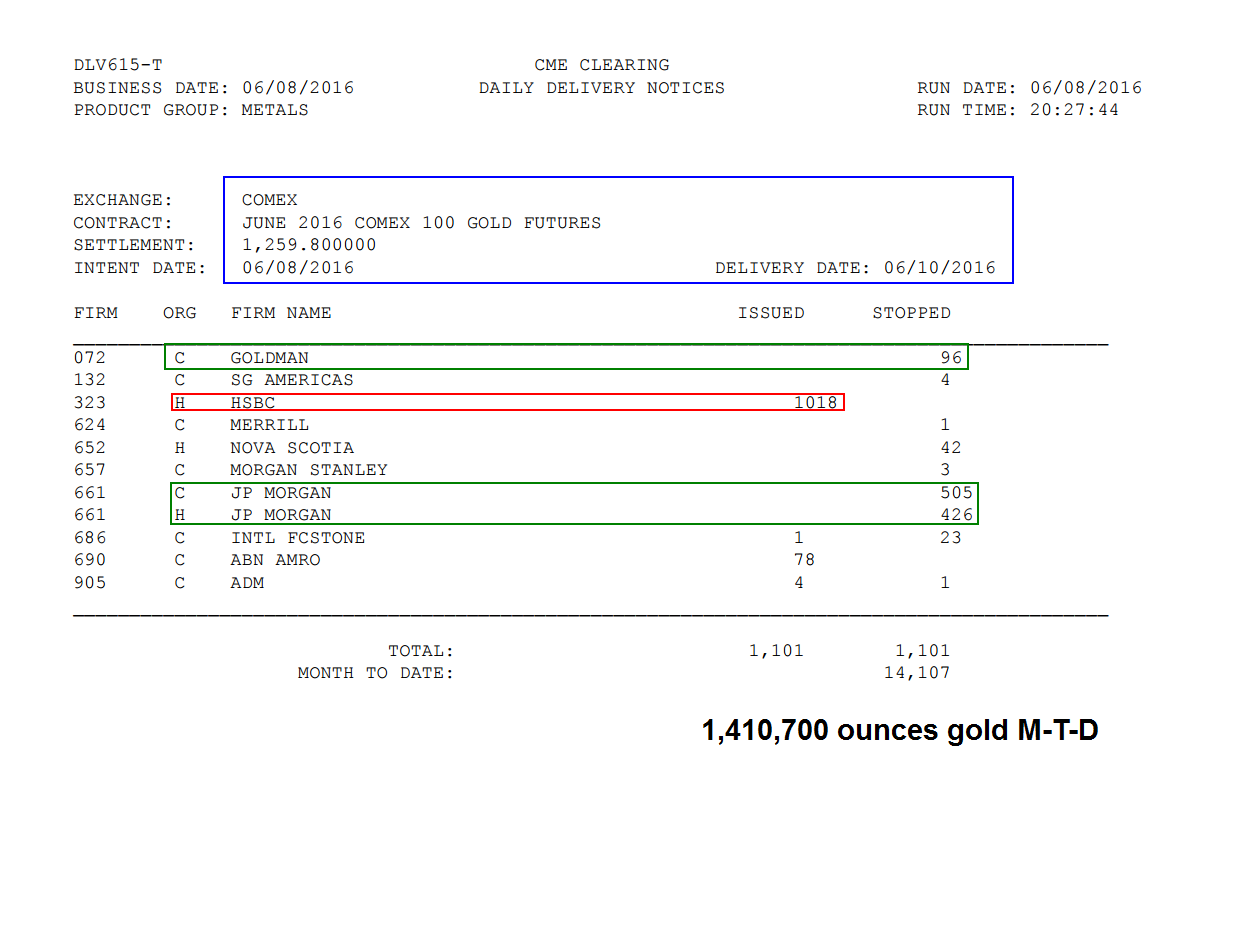Click month-to-date value 14,107
1260x926 pixels.
tap(917, 673)
